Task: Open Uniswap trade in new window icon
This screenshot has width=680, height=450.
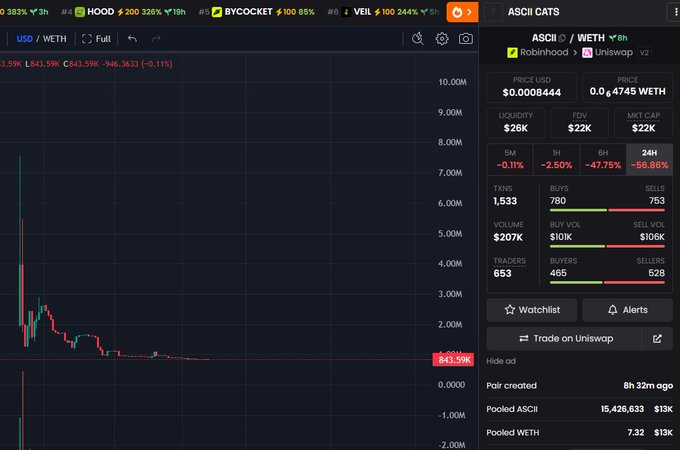Action: tap(657, 339)
